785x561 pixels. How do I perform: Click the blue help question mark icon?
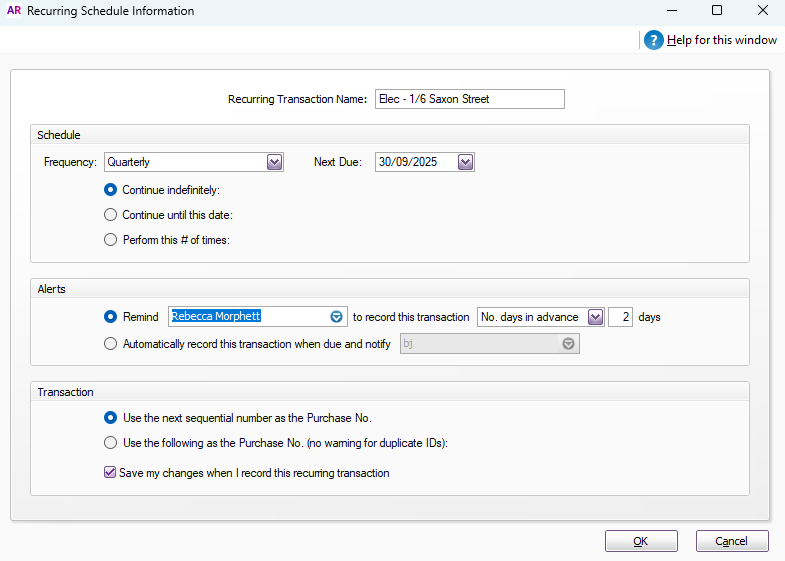tap(654, 40)
